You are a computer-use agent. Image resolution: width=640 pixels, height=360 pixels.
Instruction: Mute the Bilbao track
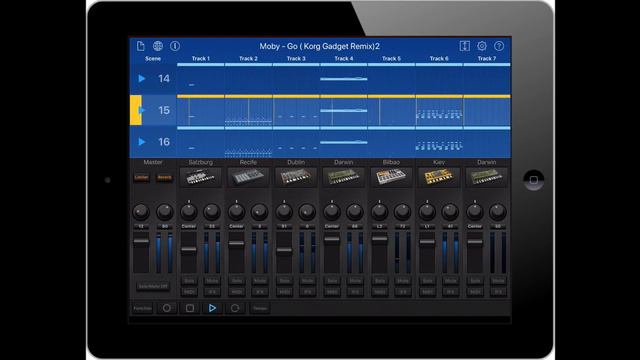pyautogui.click(x=403, y=281)
